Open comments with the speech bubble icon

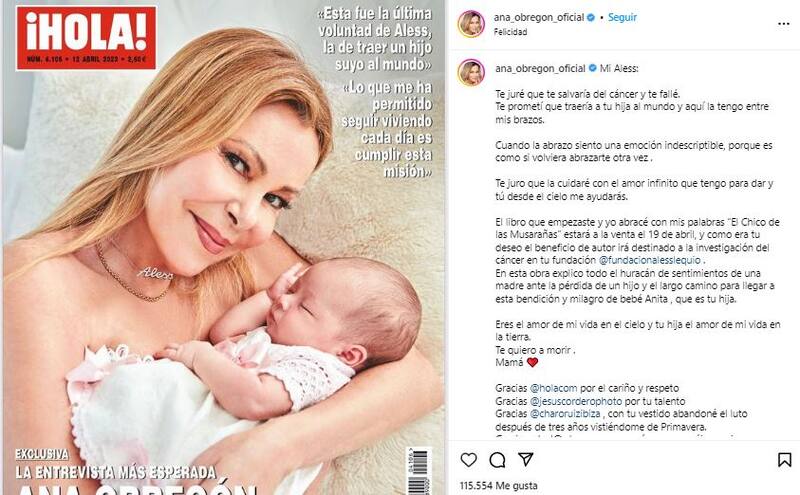pyautogui.click(x=497, y=460)
